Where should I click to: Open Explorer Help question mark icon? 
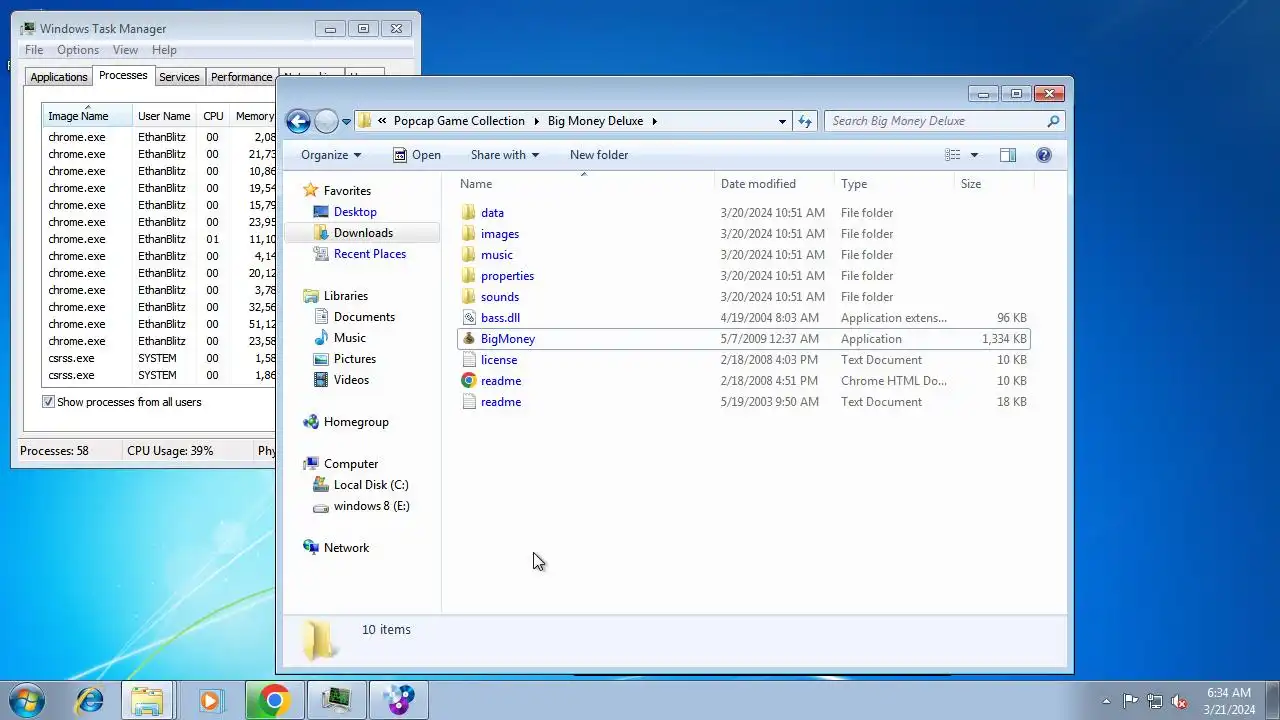[1044, 155]
